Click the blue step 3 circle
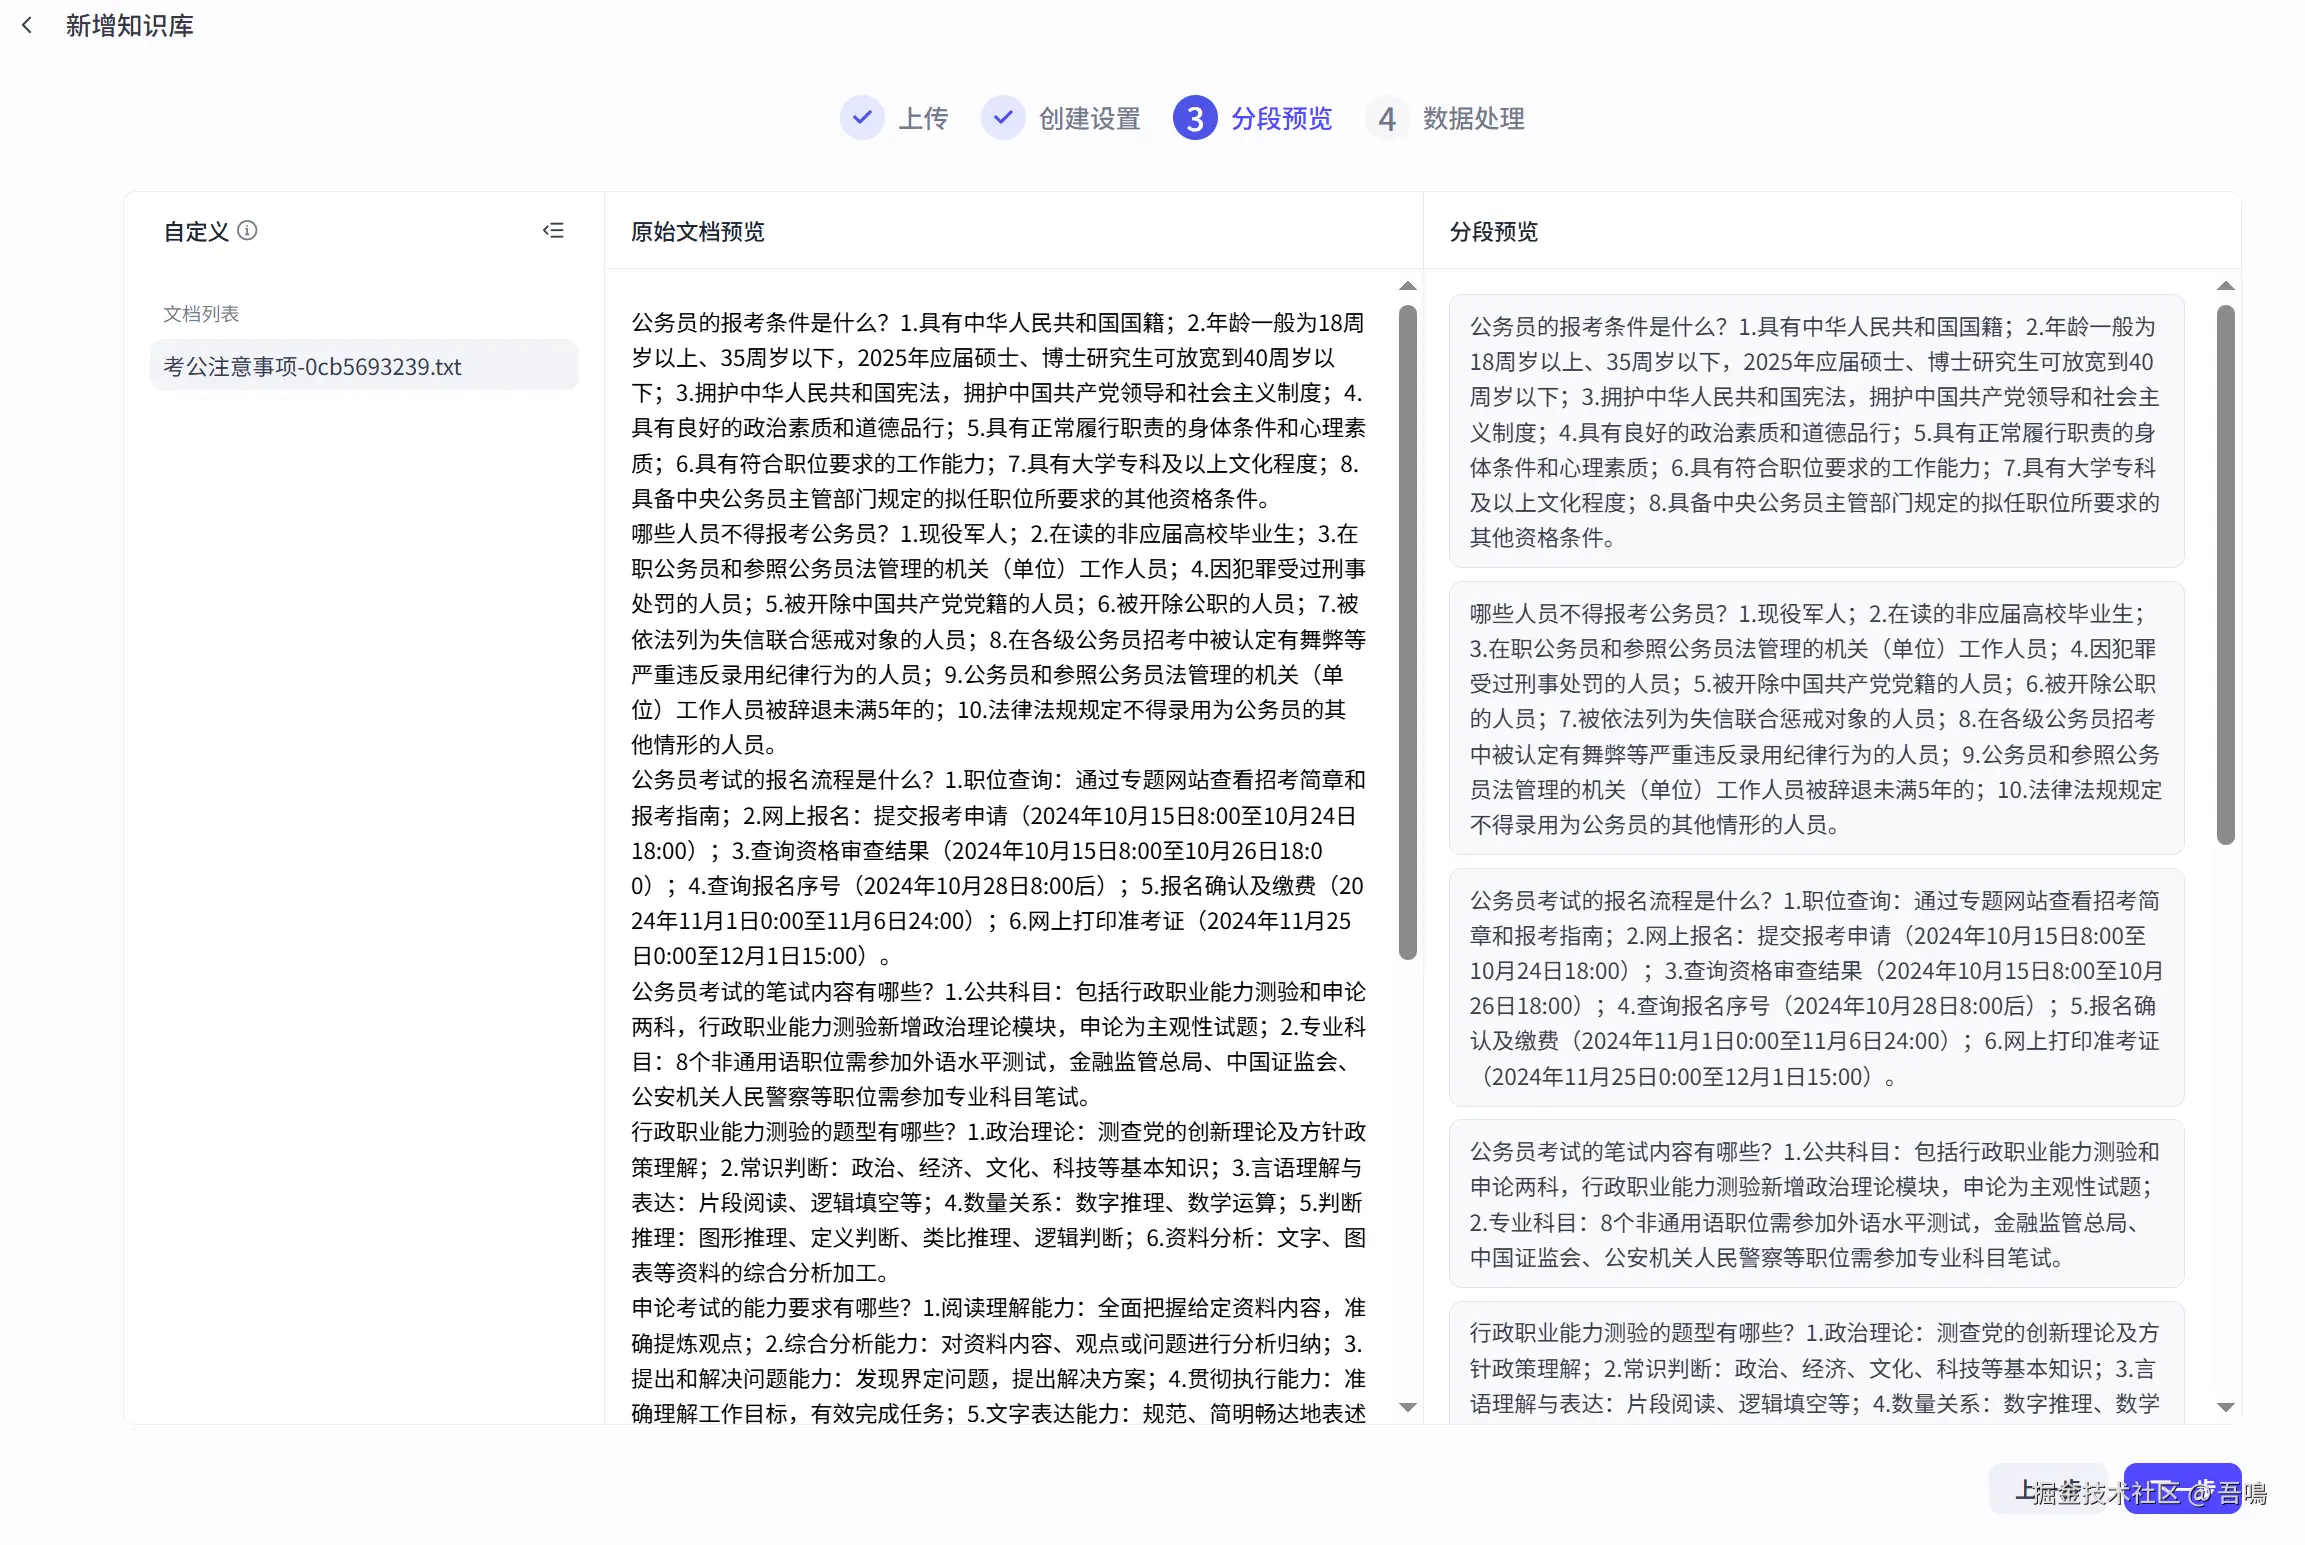The height and width of the screenshot is (1545, 2305). (x=1194, y=118)
